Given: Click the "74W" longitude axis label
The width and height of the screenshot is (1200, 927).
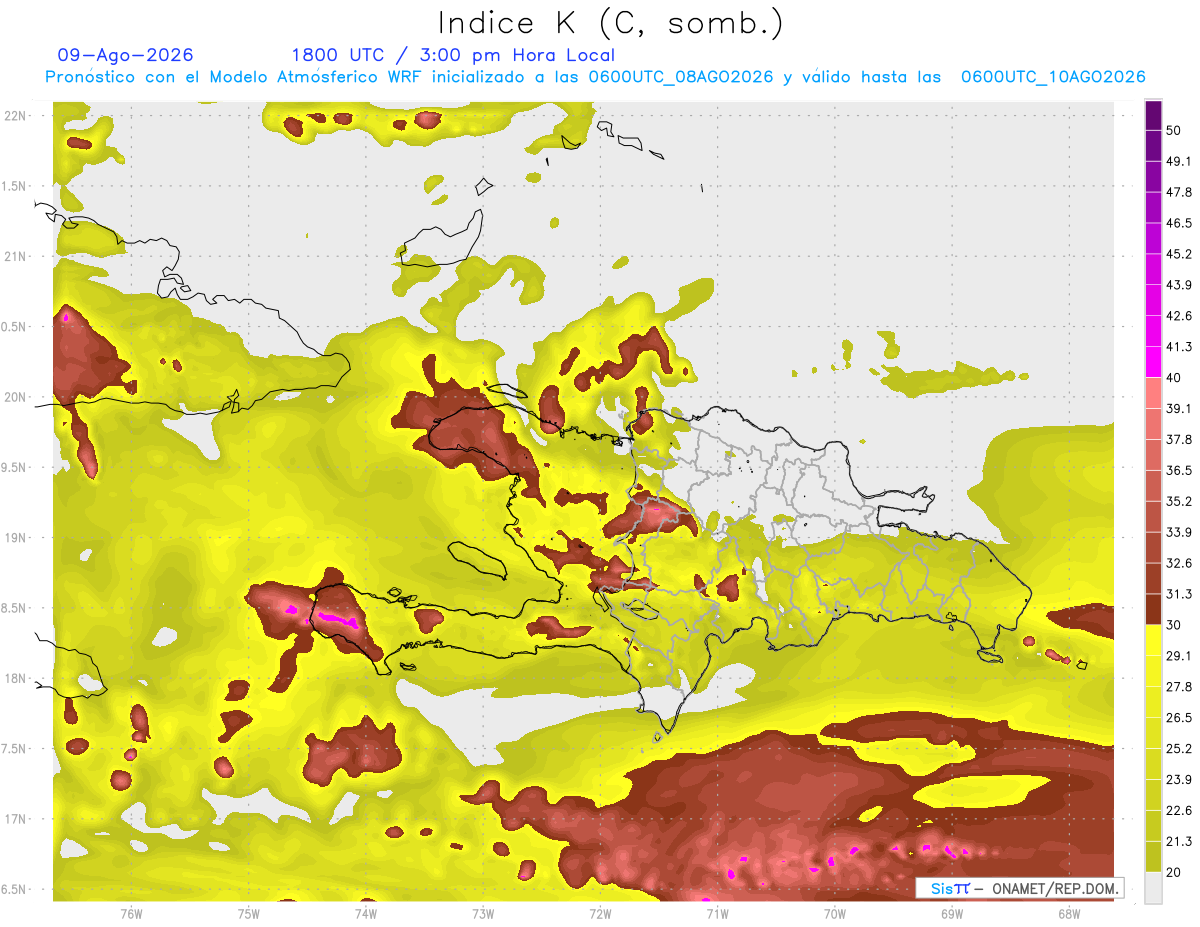Looking at the screenshot, I should click(366, 914).
